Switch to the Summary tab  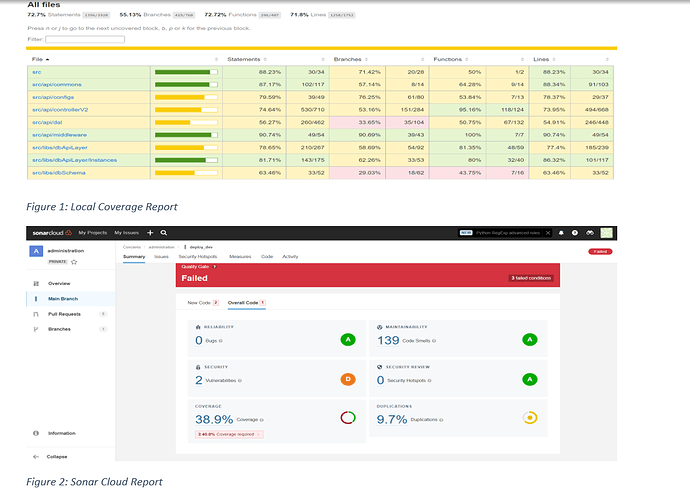[134, 257]
